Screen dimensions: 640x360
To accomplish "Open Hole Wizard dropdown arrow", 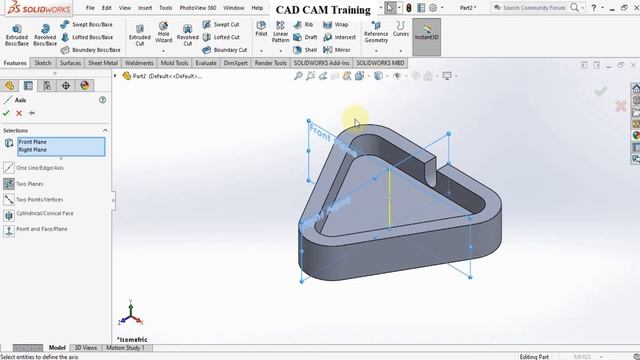I will tap(163, 51).
